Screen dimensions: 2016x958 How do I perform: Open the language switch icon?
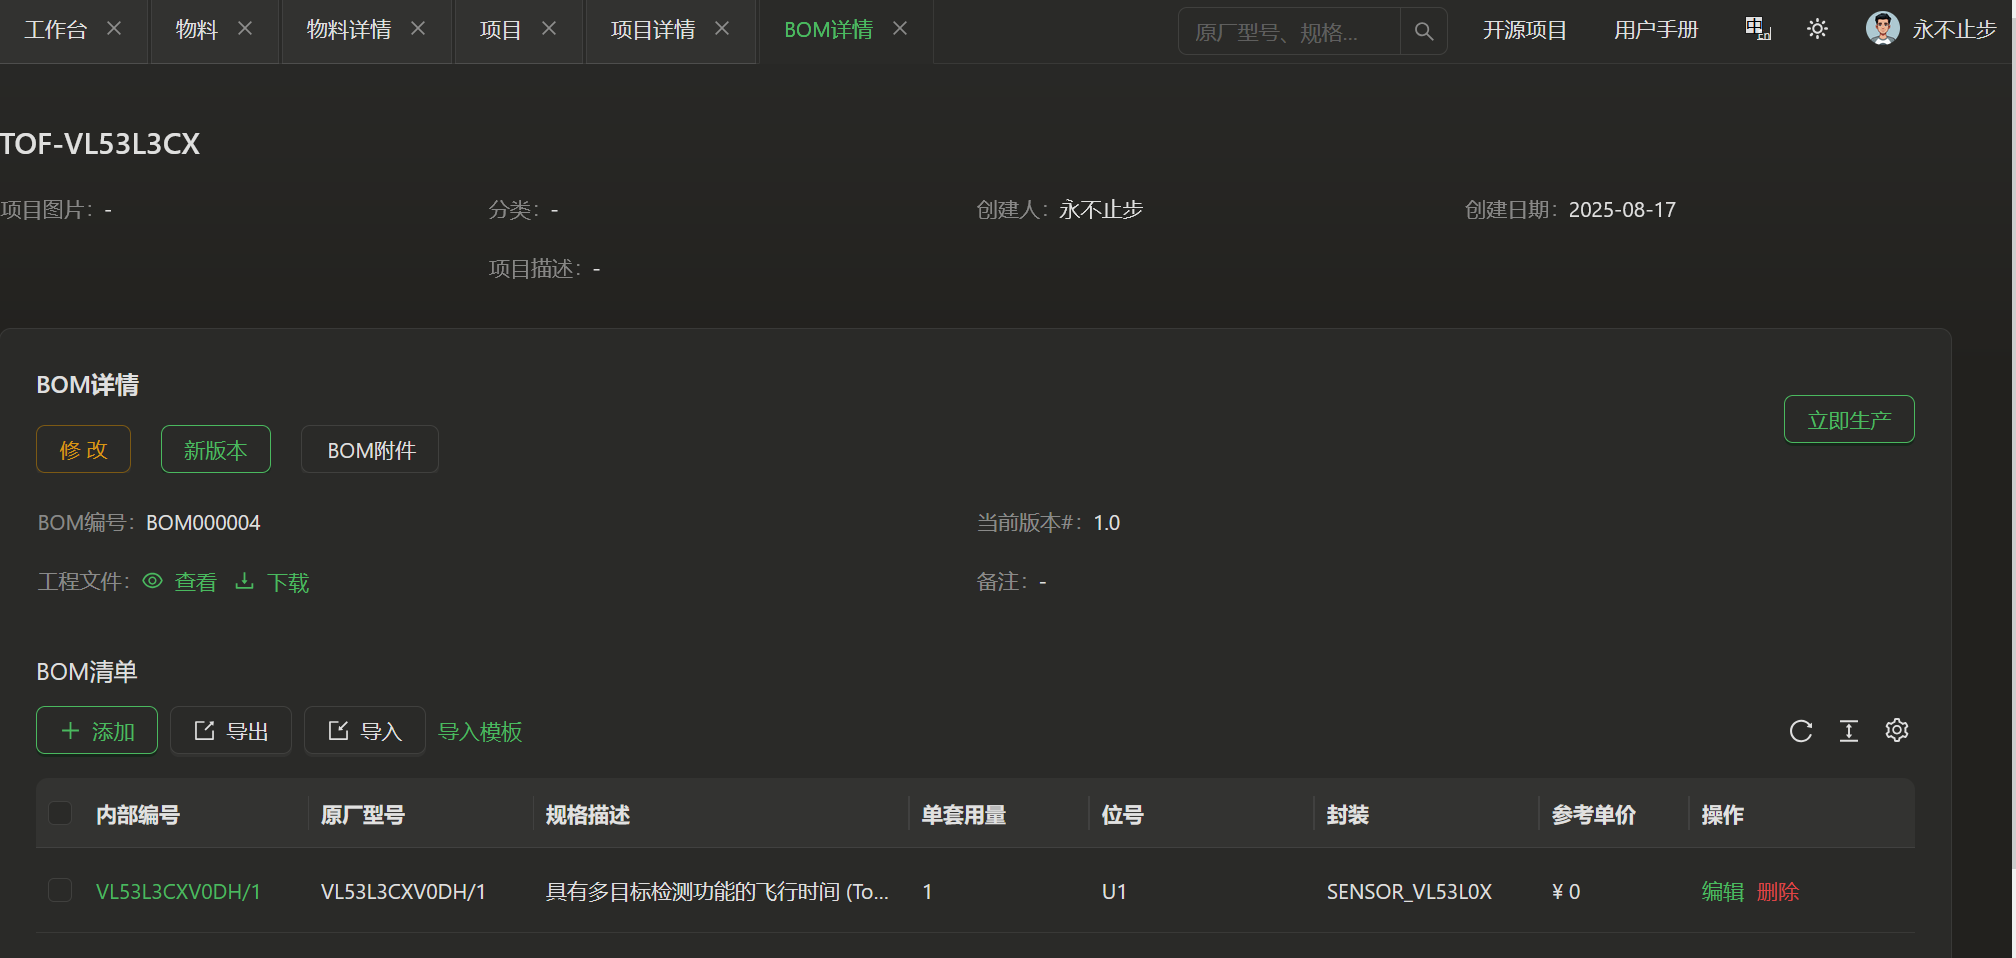(1757, 29)
